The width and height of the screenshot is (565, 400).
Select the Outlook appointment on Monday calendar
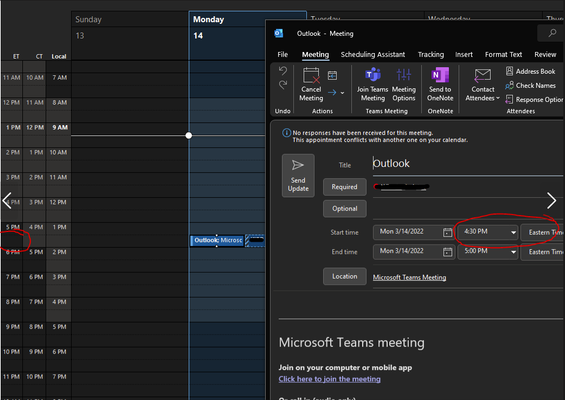[x=217, y=240]
